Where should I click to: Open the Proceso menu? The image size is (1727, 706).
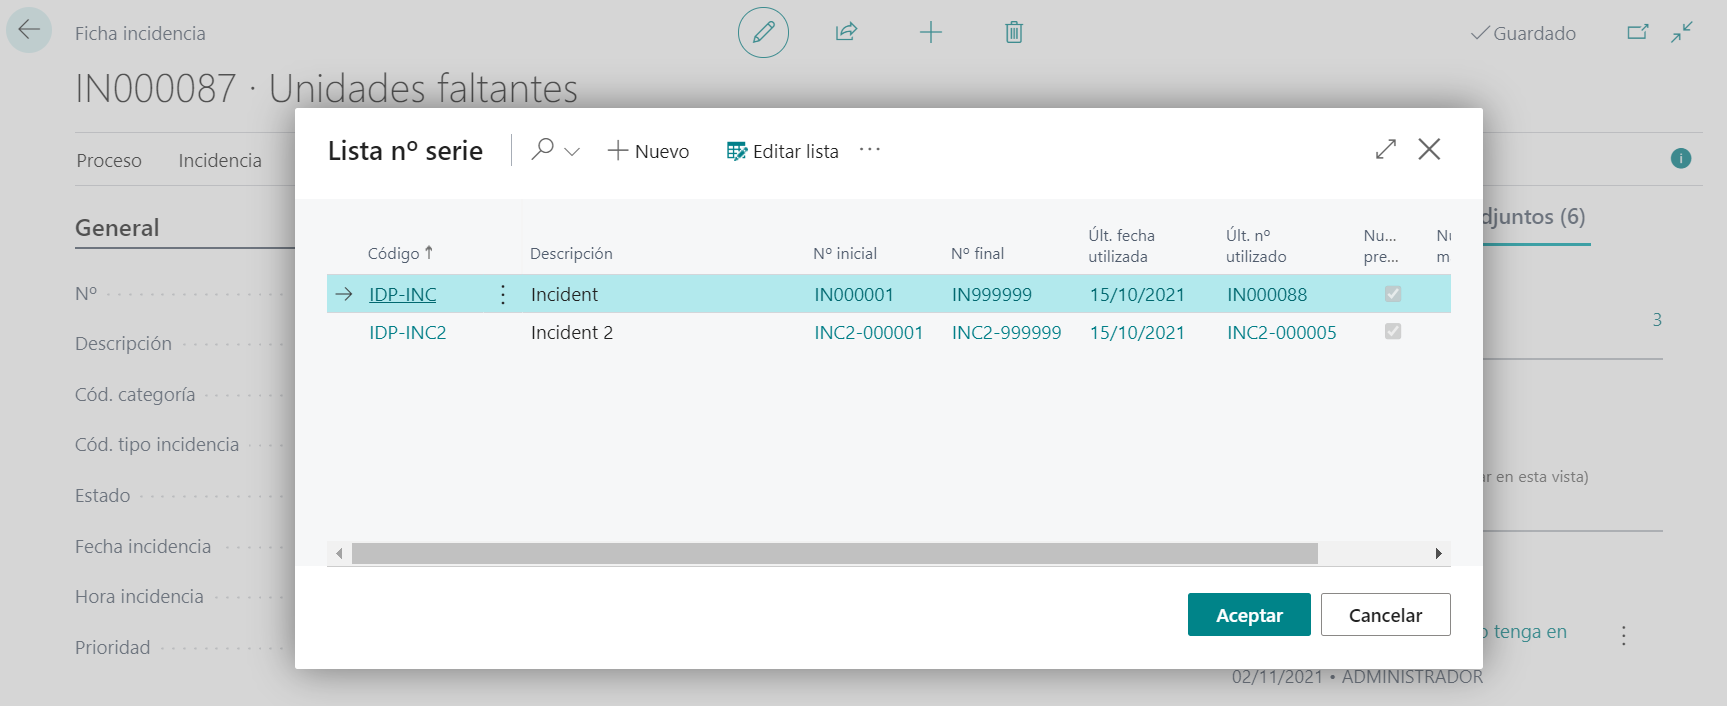point(109,161)
